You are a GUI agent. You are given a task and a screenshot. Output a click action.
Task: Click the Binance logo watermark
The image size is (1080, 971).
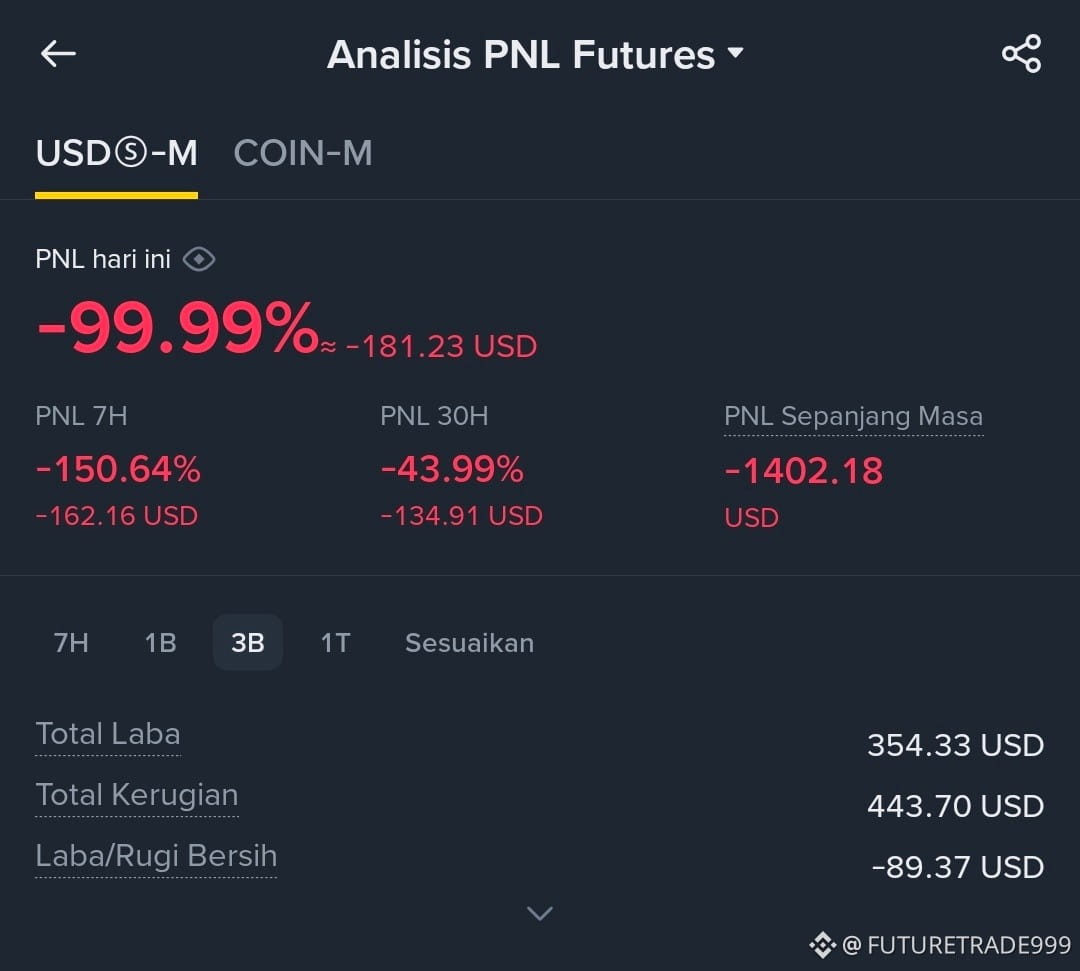point(822,945)
